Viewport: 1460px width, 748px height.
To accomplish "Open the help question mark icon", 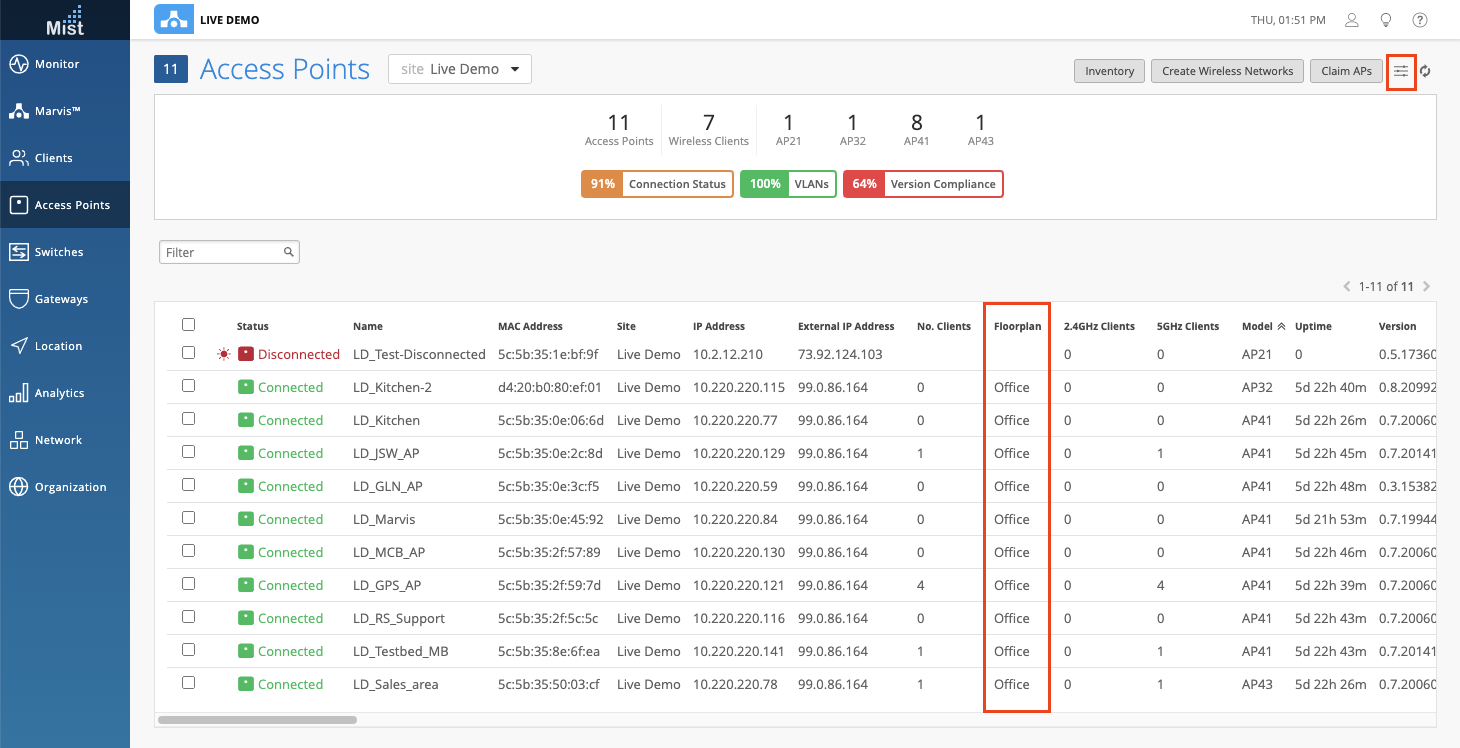I will (1419, 20).
